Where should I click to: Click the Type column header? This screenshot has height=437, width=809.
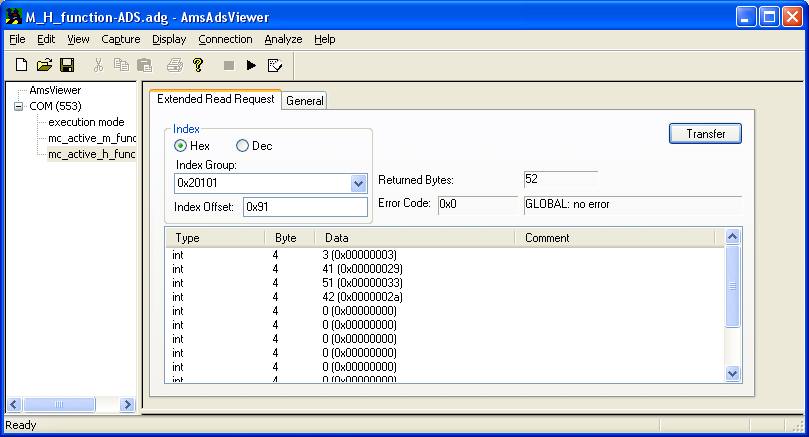coord(215,238)
